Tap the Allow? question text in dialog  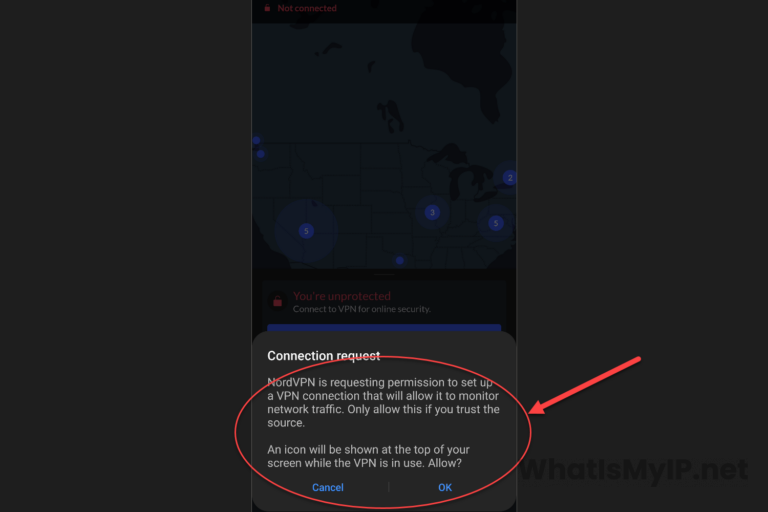[445, 463]
